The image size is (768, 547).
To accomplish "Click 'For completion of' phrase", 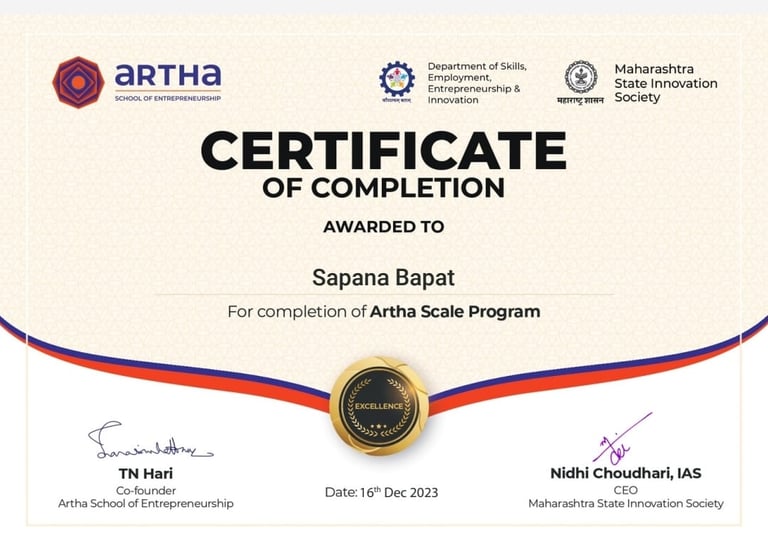I will (297, 312).
